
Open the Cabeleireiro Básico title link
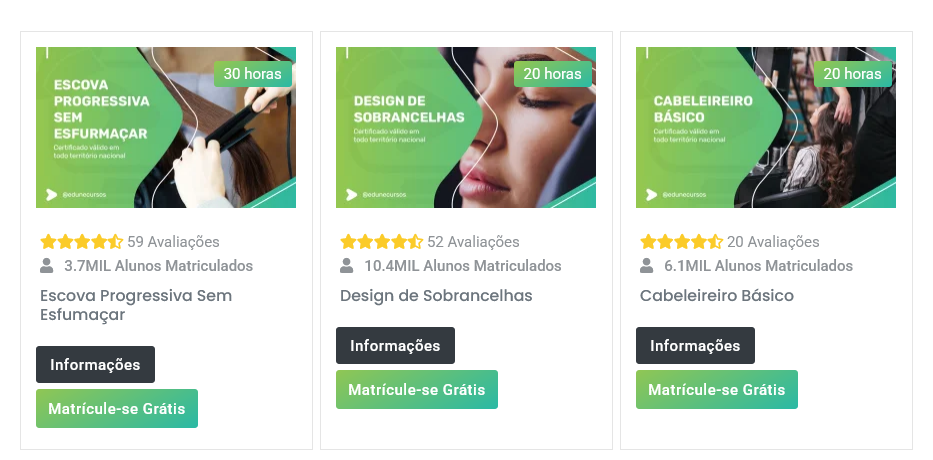click(716, 296)
